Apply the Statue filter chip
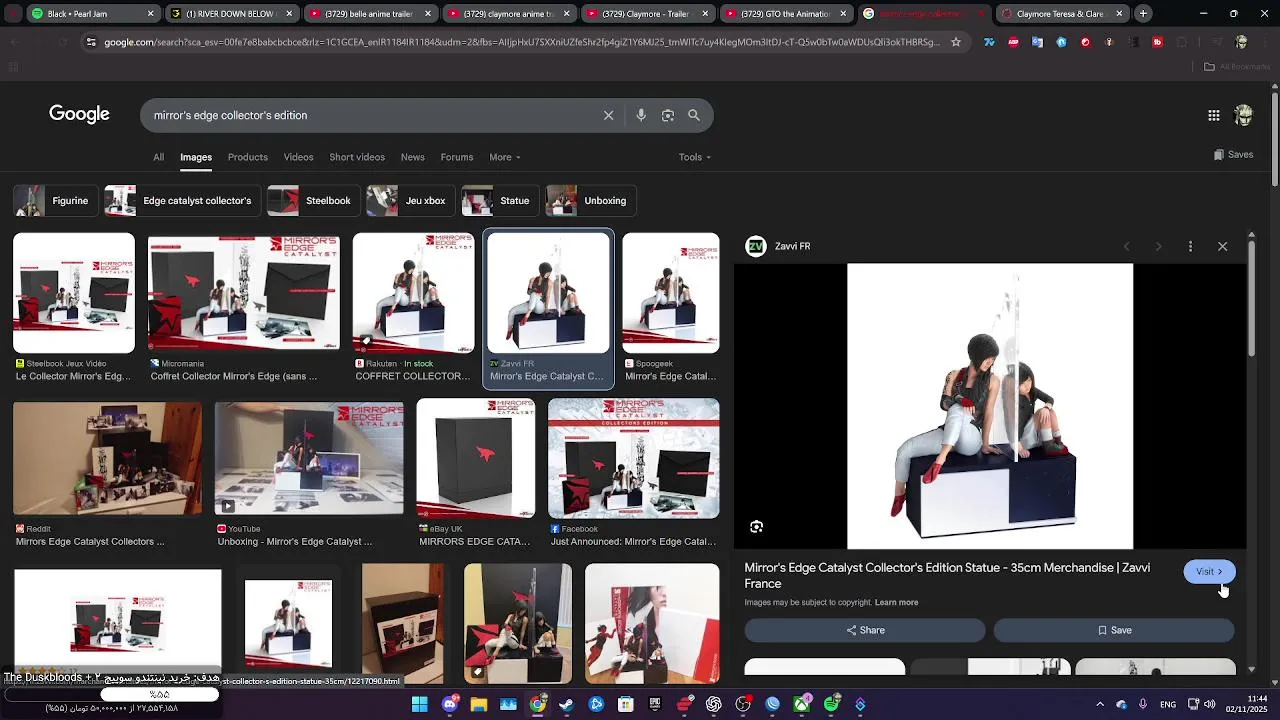The image size is (1280, 720). tap(500, 201)
